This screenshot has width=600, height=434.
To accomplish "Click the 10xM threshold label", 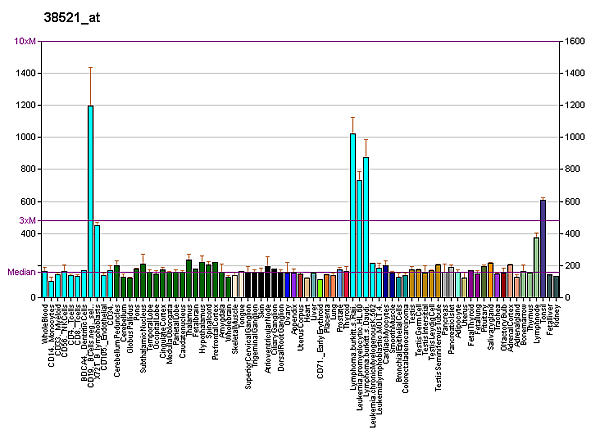I will pos(26,41).
